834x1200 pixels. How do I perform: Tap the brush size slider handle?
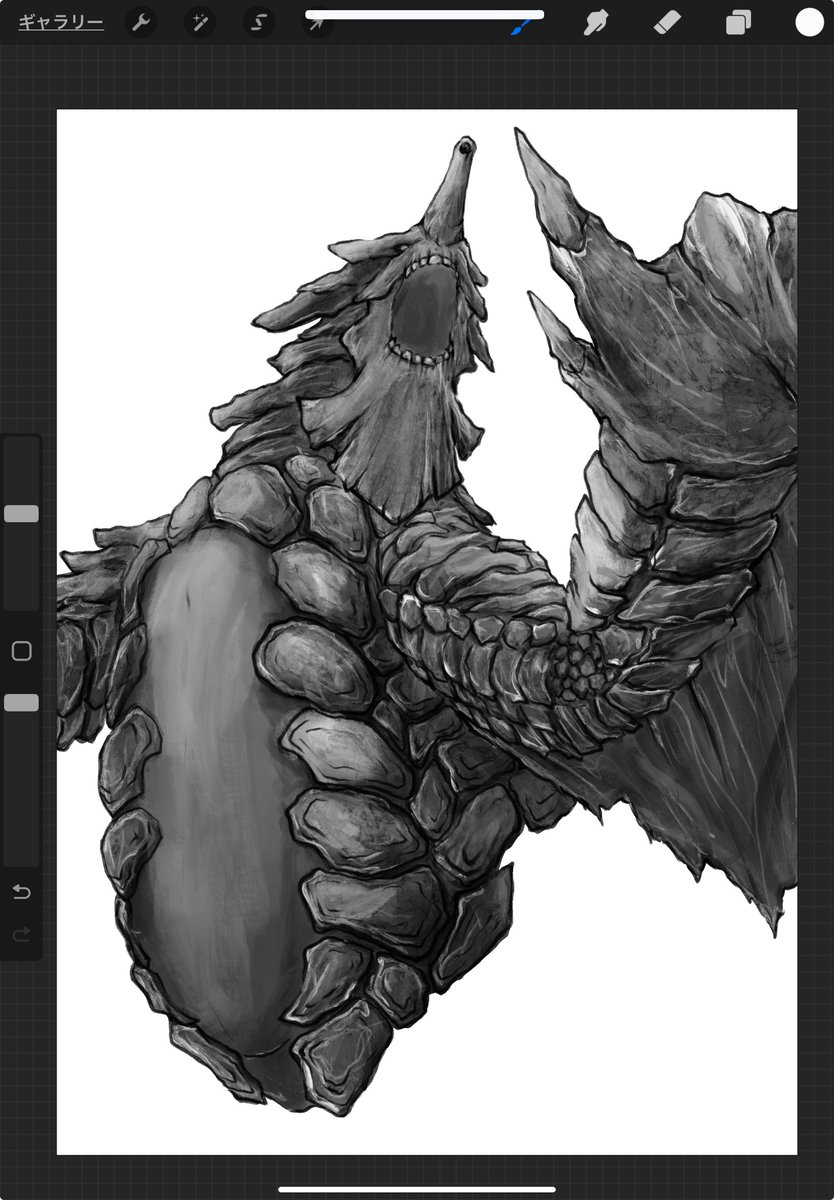click(21, 513)
